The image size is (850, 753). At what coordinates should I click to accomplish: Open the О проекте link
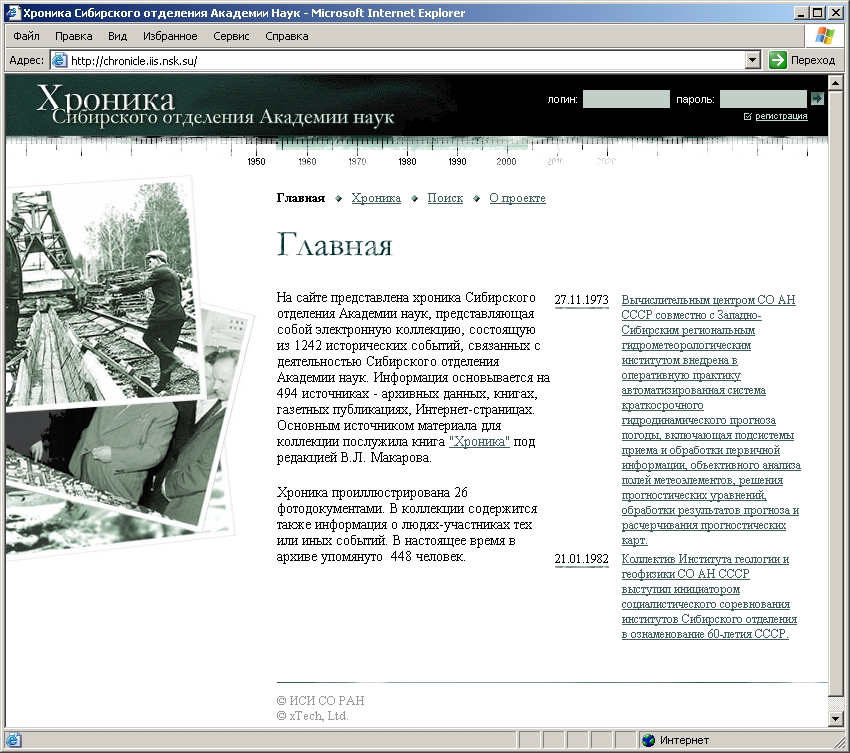coord(517,198)
